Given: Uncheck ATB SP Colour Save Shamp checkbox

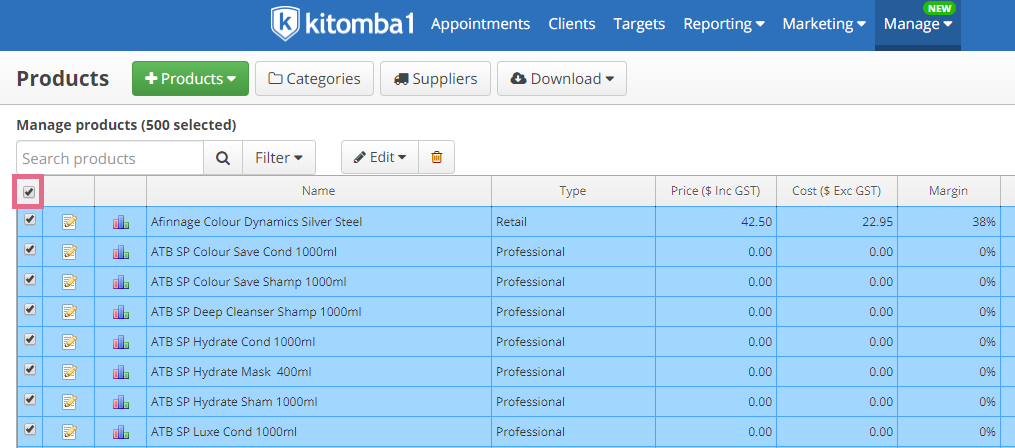Looking at the screenshot, I should [29, 279].
